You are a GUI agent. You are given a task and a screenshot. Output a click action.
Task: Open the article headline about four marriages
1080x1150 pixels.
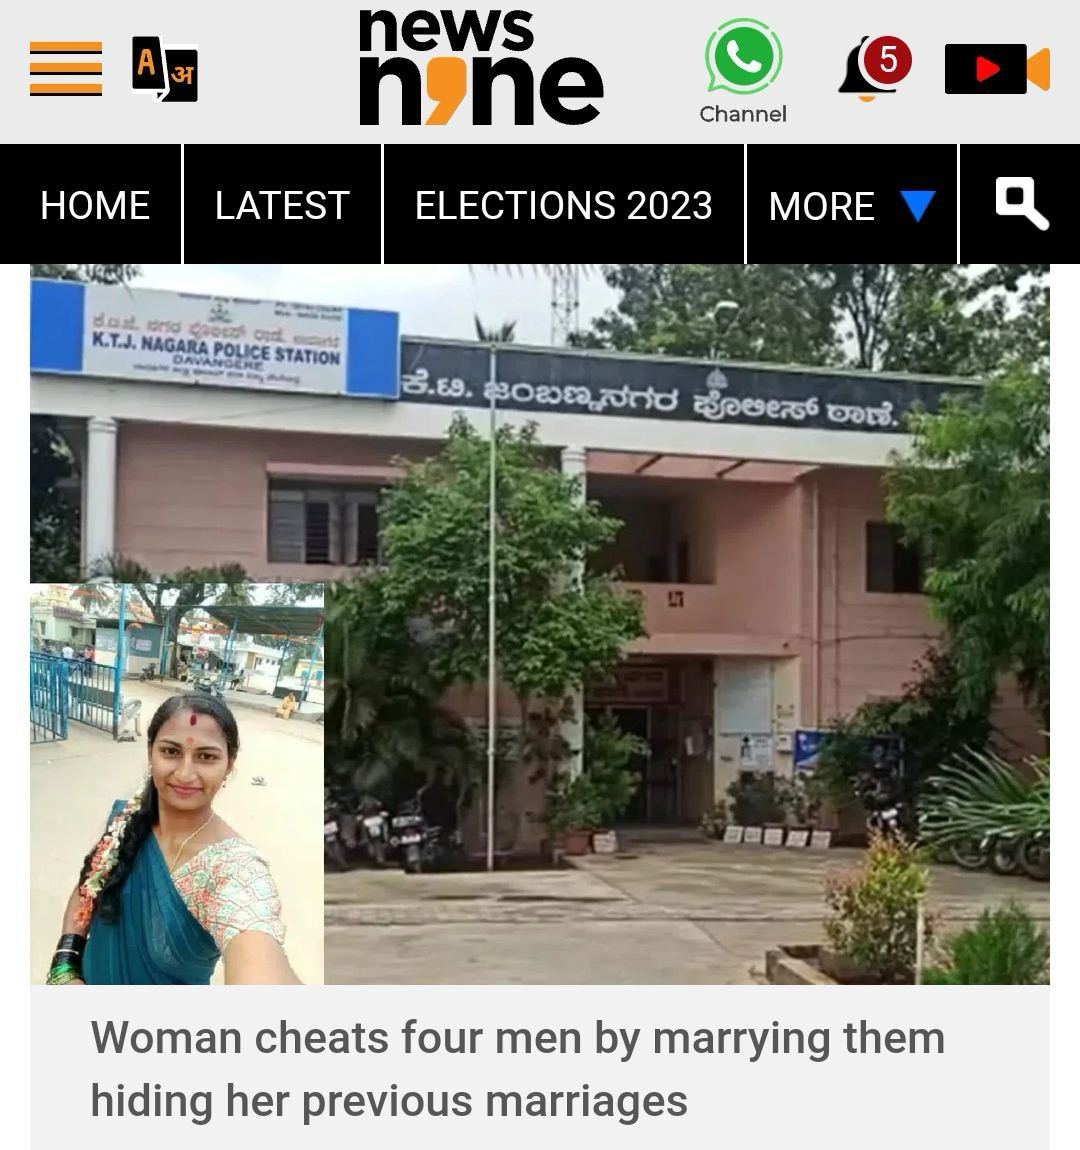[x=518, y=1069]
